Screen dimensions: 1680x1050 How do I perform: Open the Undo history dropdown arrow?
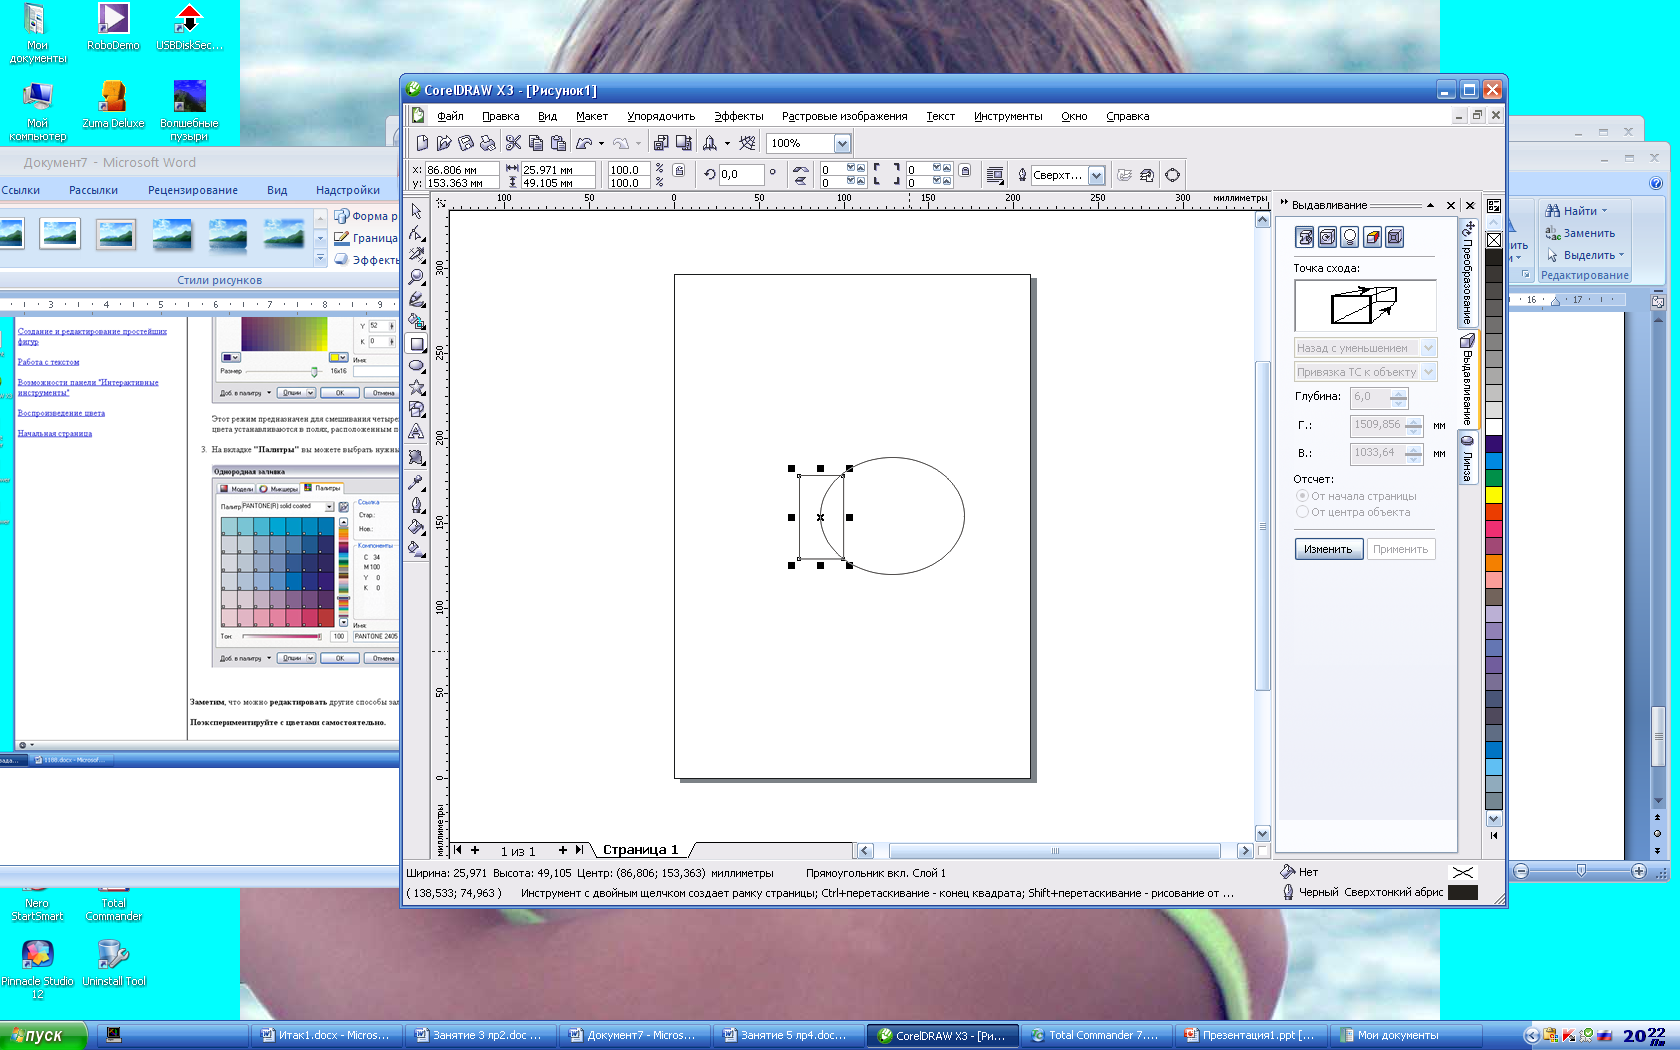601,143
